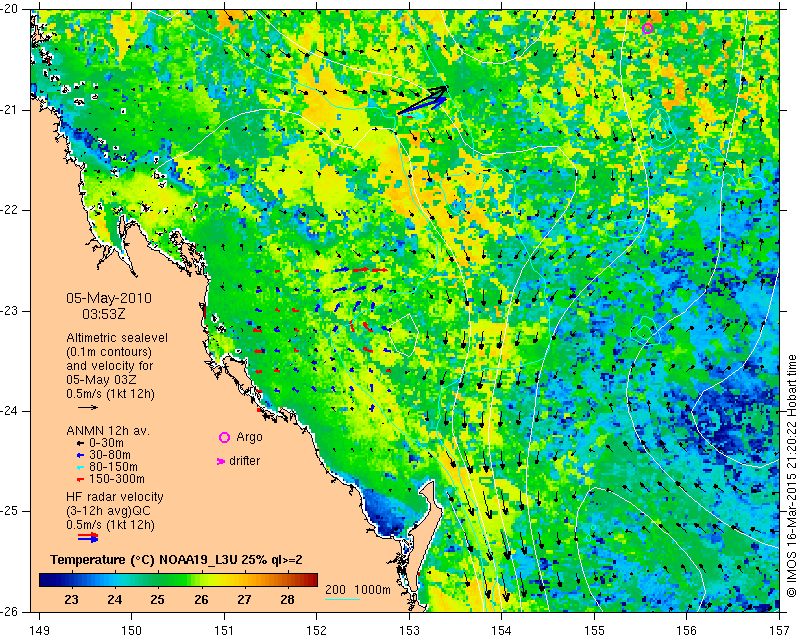Click the '(0.1m contours)' legend text
800x640 pixels.
pos(109,352)
